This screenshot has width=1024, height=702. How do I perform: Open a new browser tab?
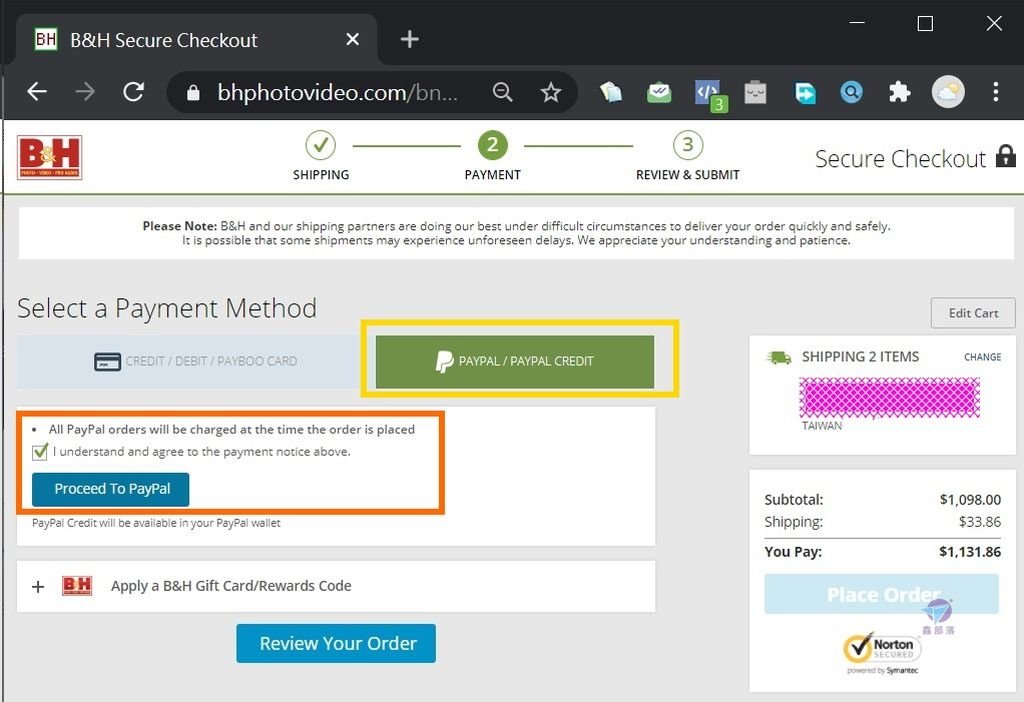pos(409,40)
